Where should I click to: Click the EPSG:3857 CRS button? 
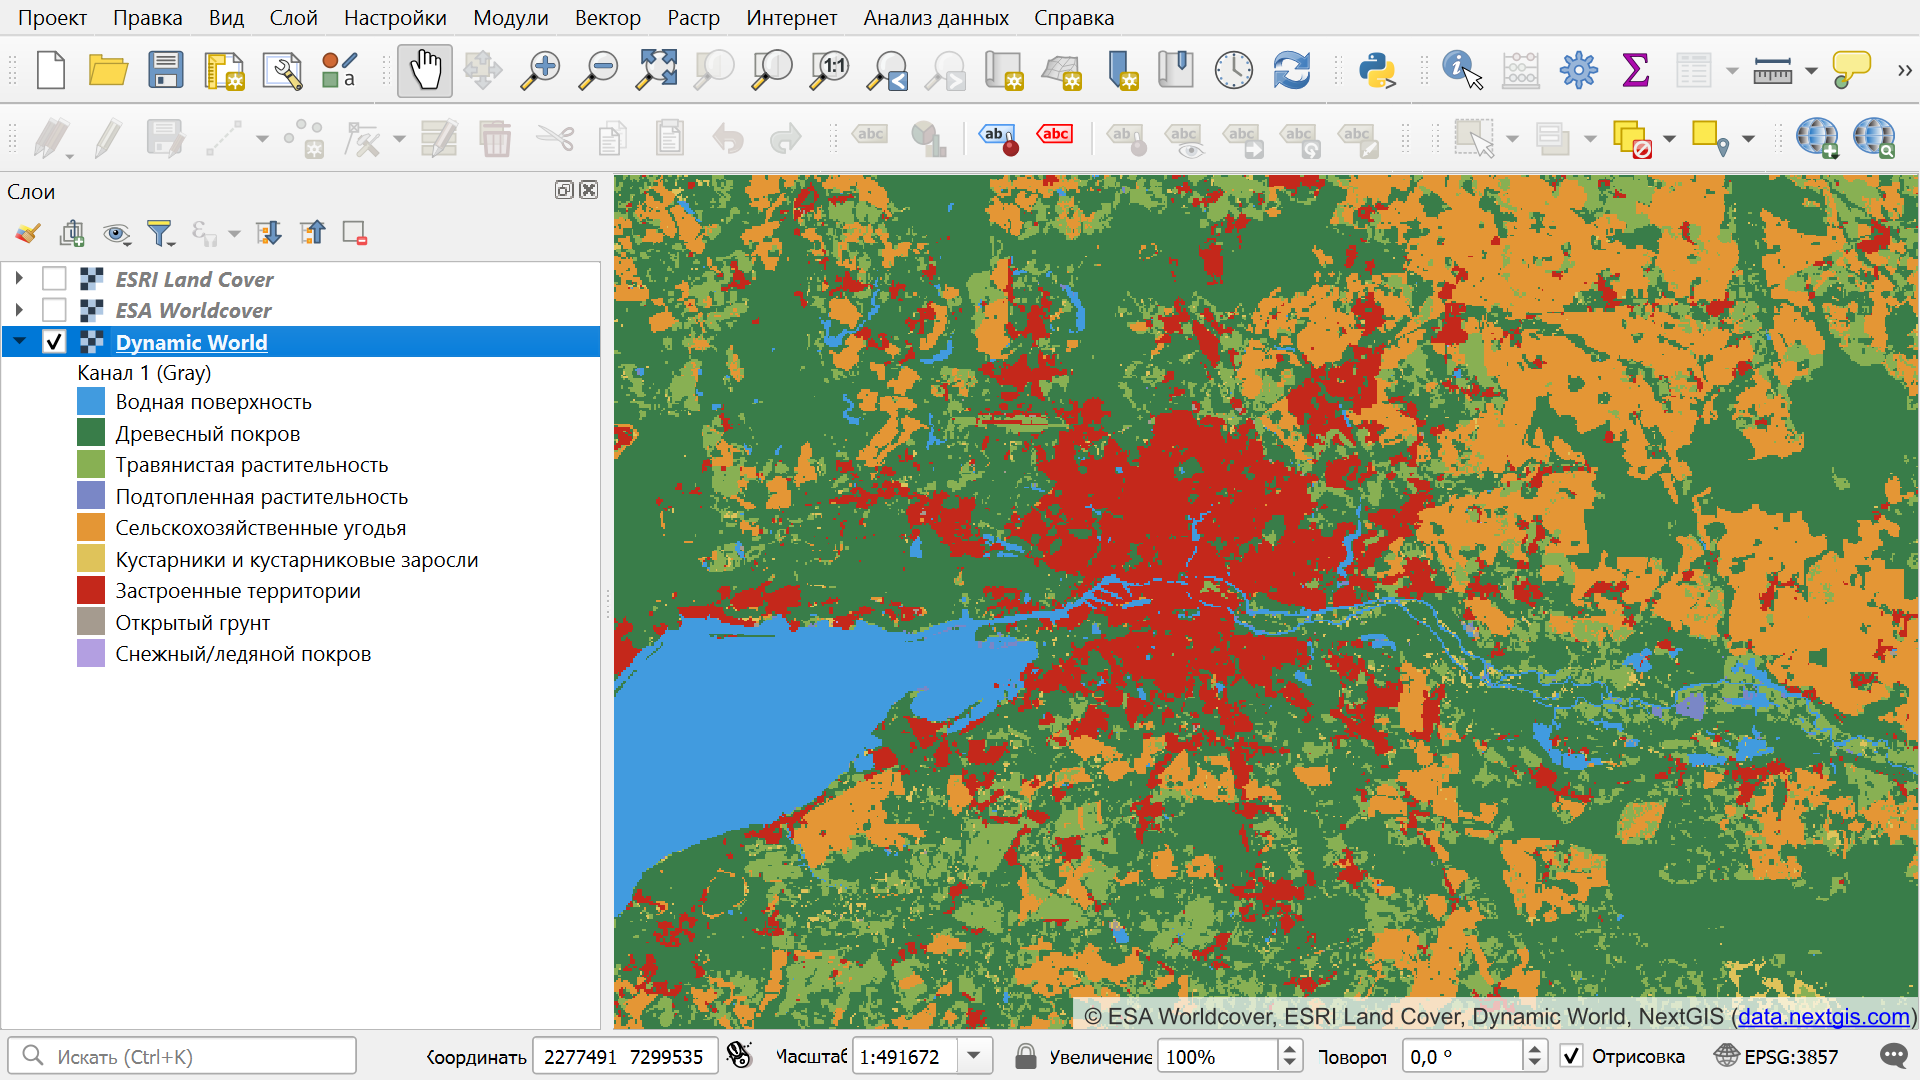tap(1776, 1056)
